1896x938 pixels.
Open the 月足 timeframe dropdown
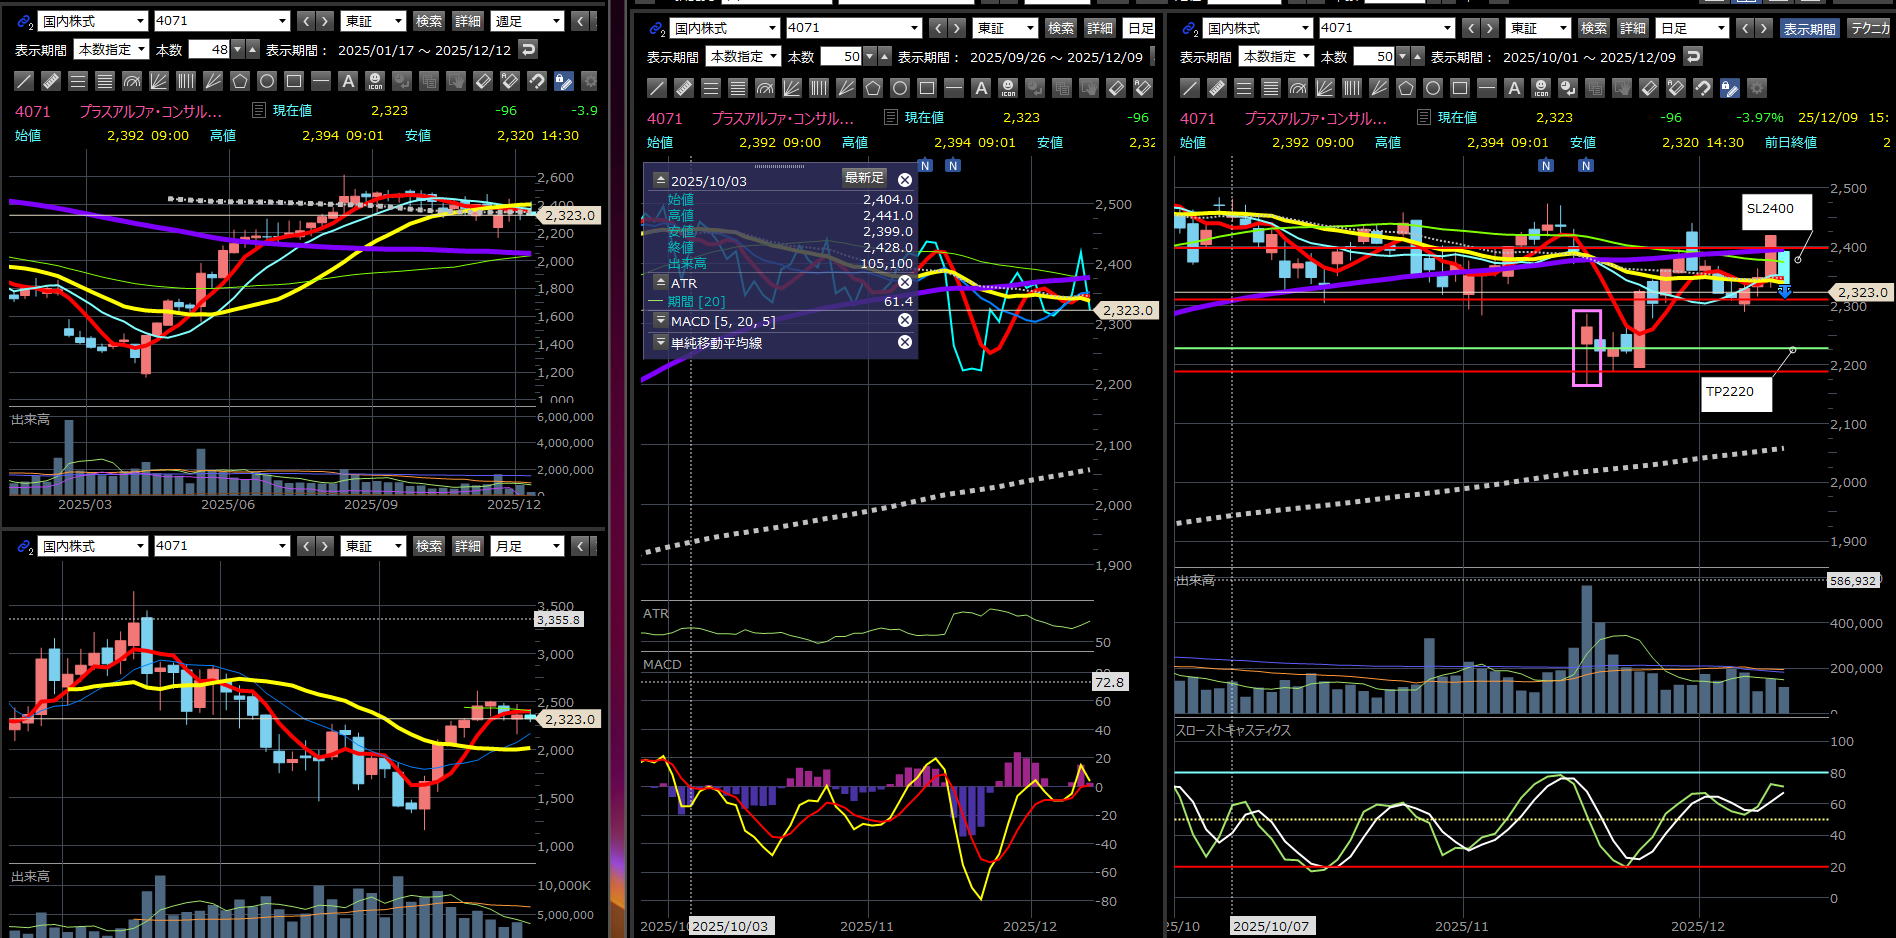pyautogui.click(x=528, y=546)
